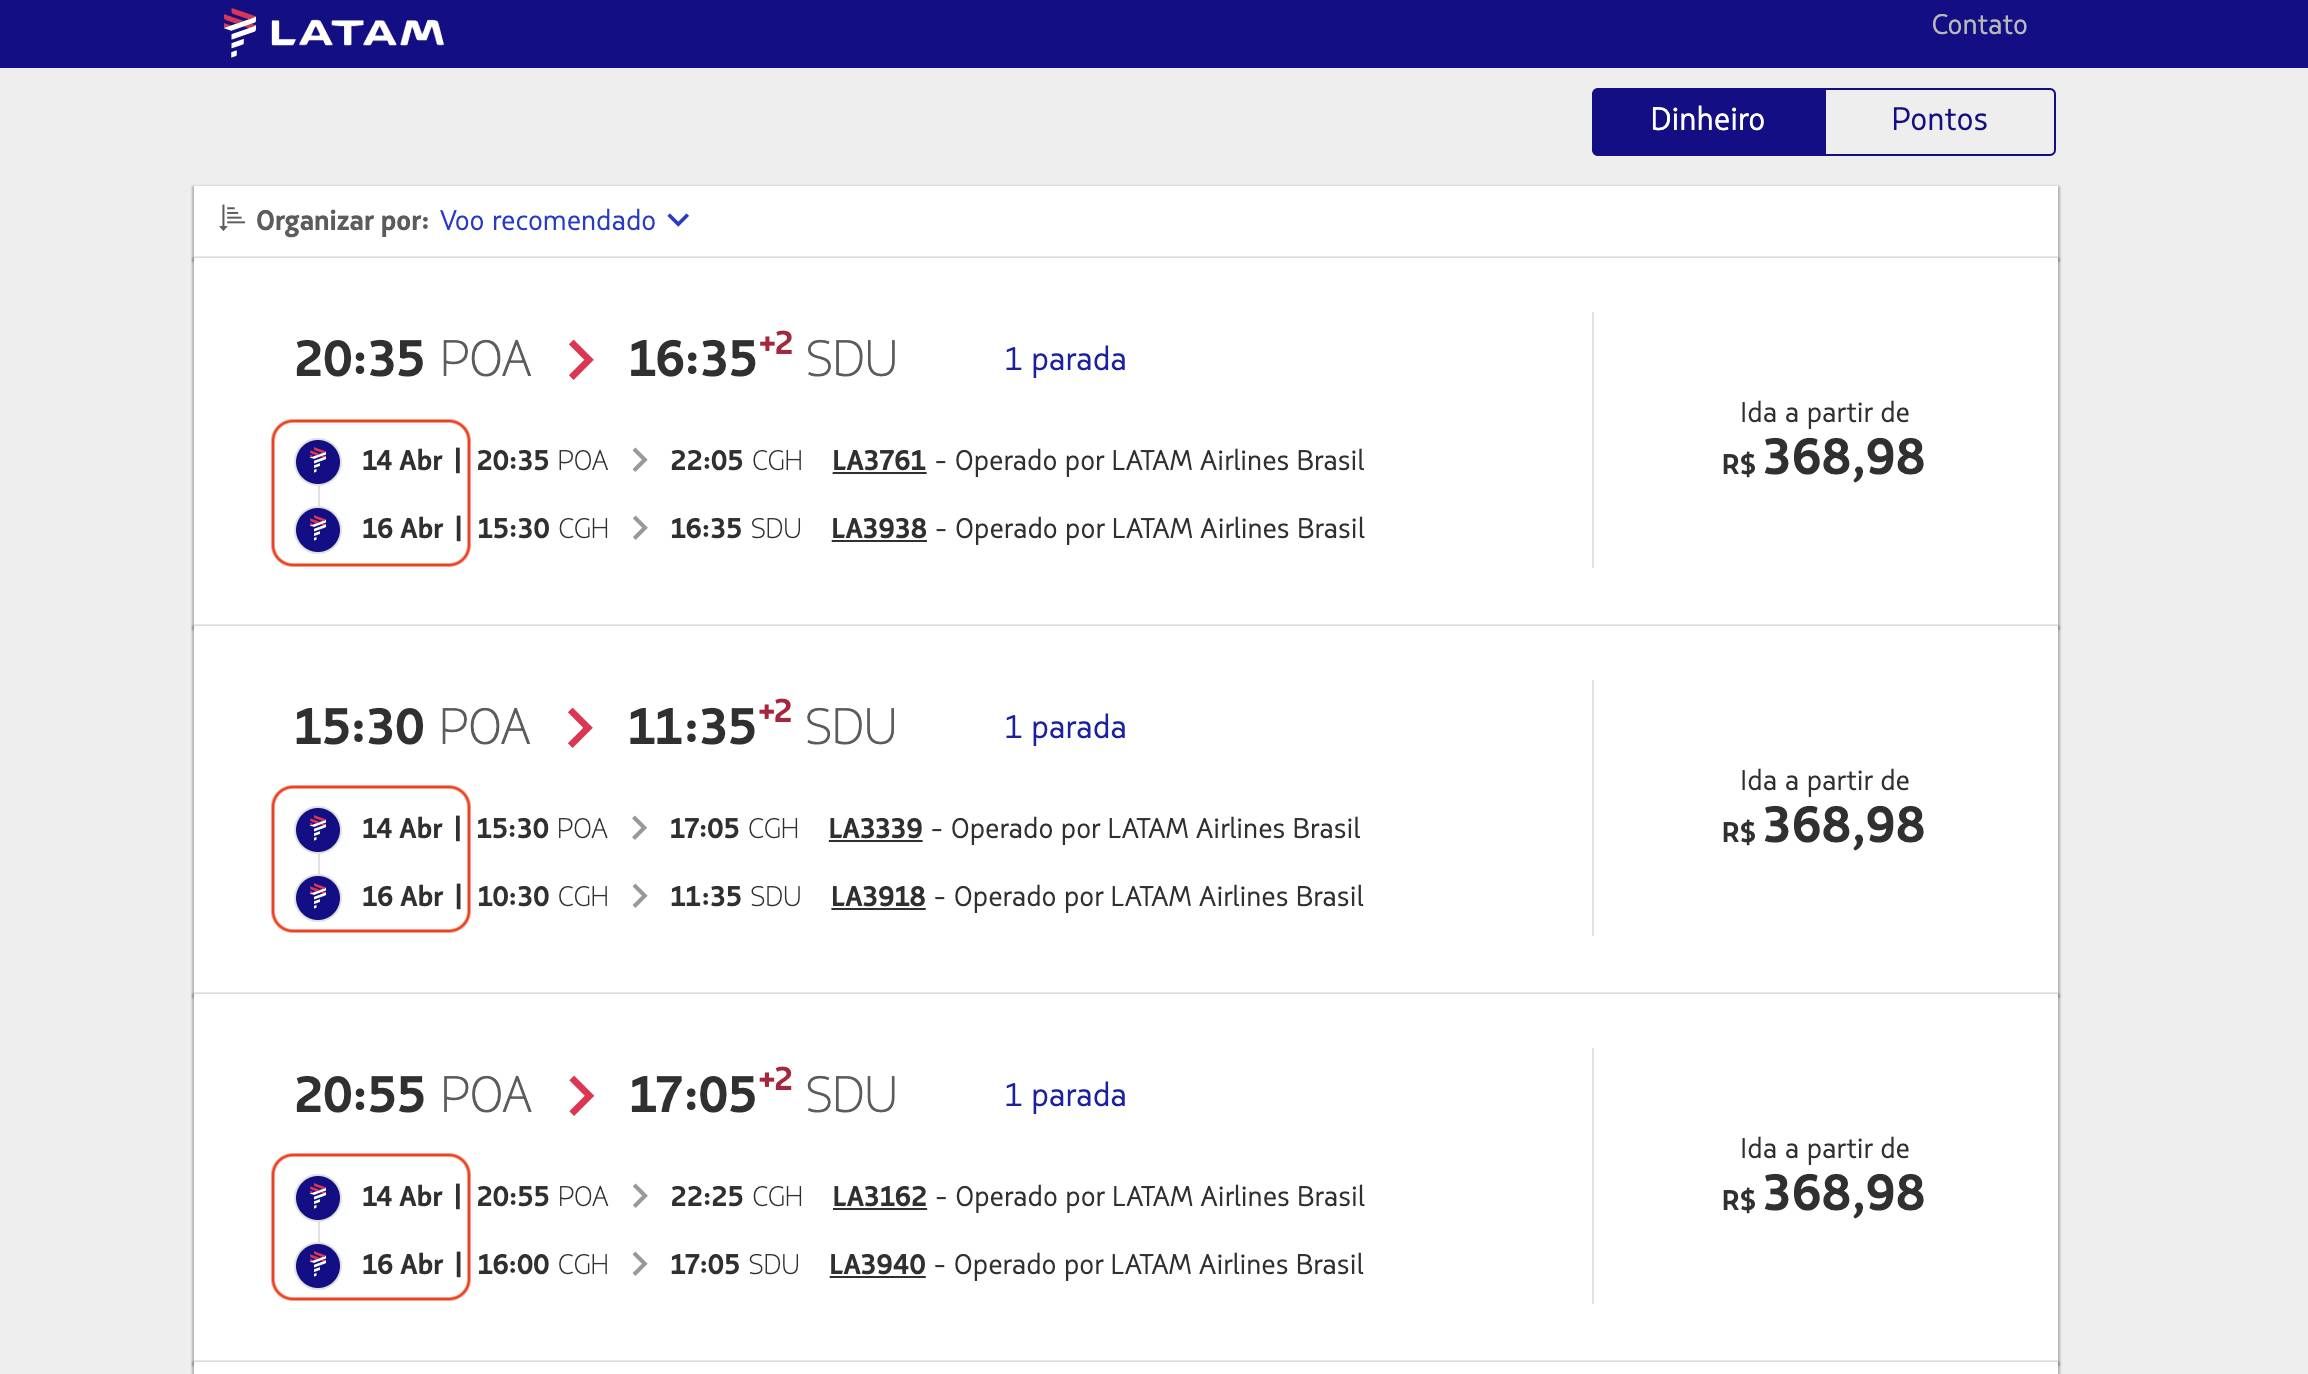This screenshot has width=2308, height=1374.
Task: Click 16 Abr date on LA3938 row
Action: coord(402,529)
